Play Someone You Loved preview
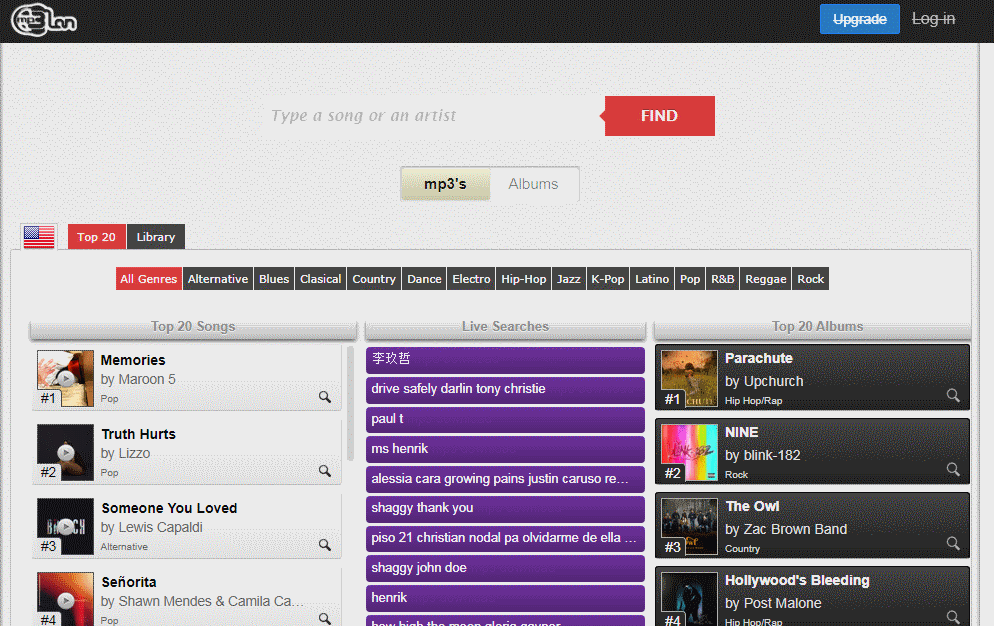Screen dimensions: 994x626 (65, 526)
